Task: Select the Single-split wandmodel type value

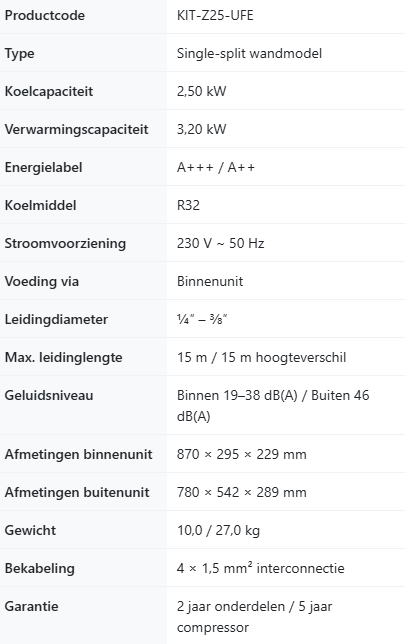Action: point(249,53)
